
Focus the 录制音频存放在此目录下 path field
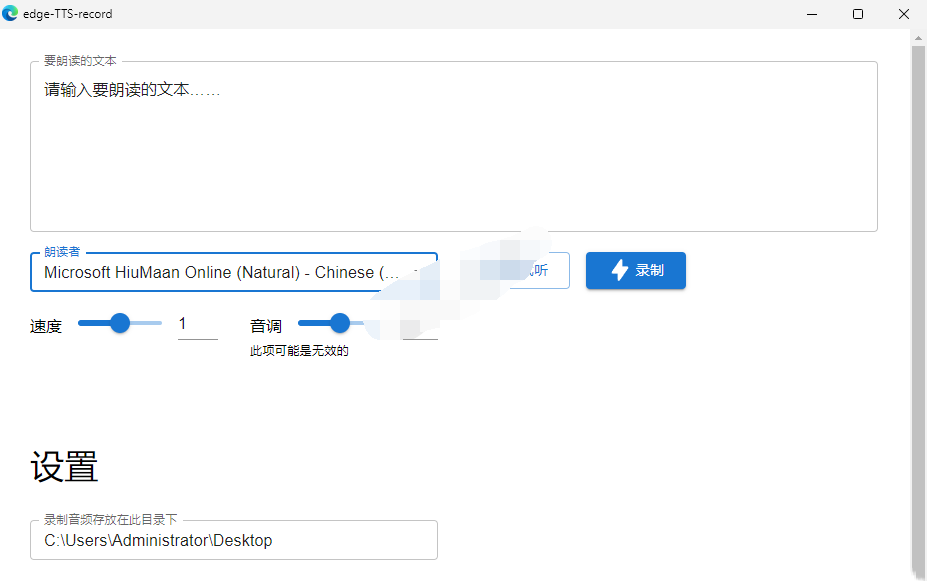[x=233, y=540]
